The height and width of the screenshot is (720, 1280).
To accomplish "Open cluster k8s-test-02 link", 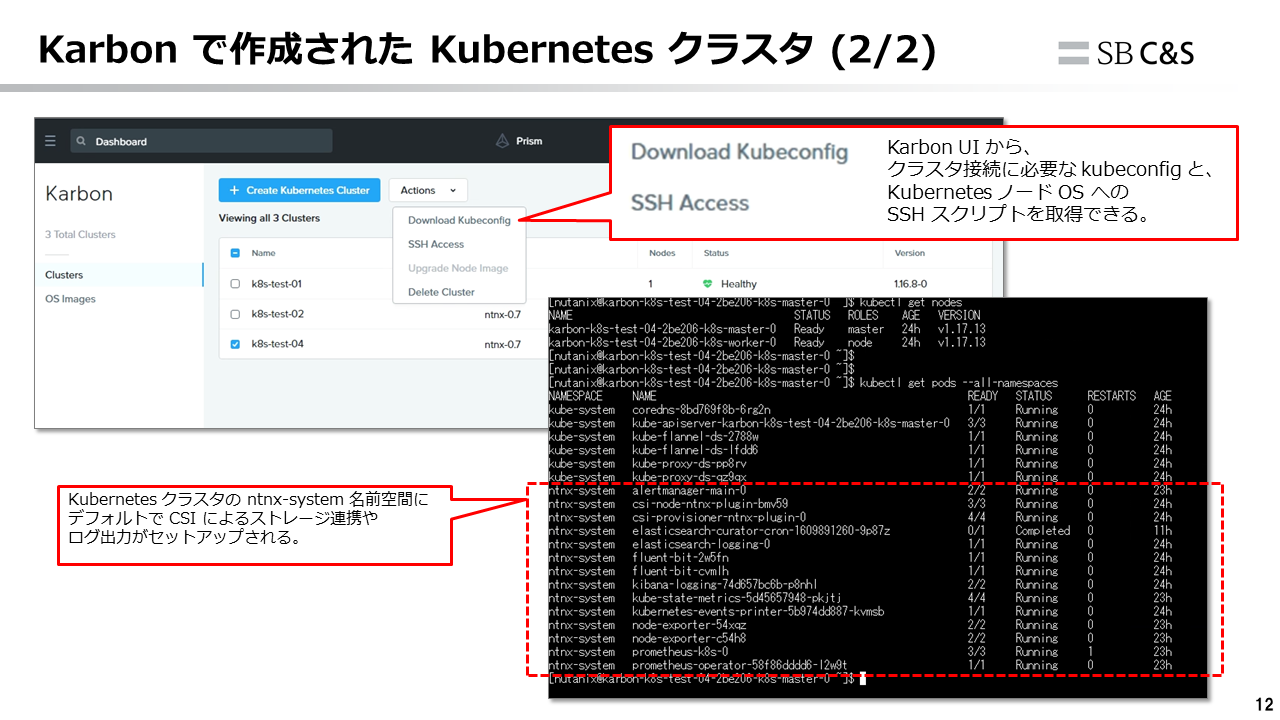I will pyautogui.click(x=277, y=314).
